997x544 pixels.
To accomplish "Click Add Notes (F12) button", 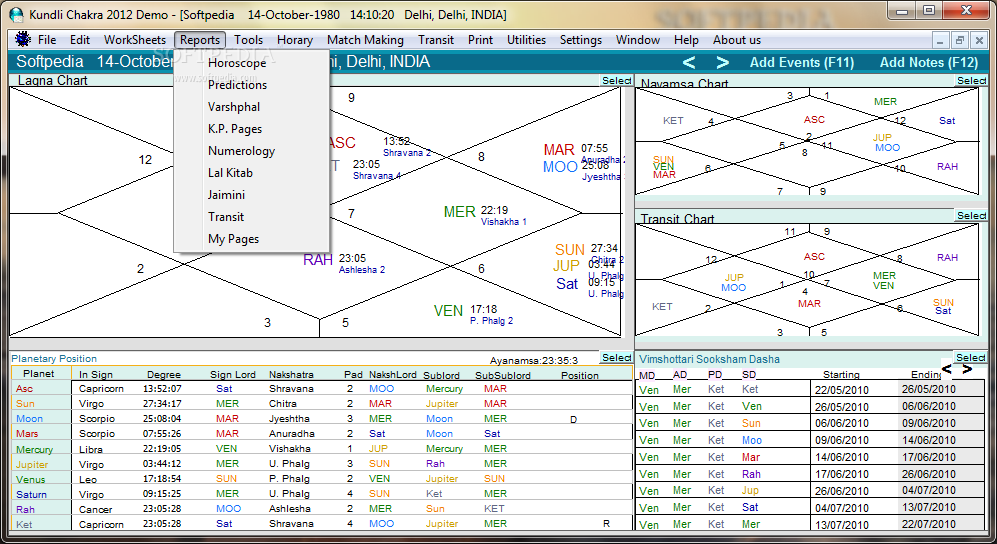I will (928, 62).
